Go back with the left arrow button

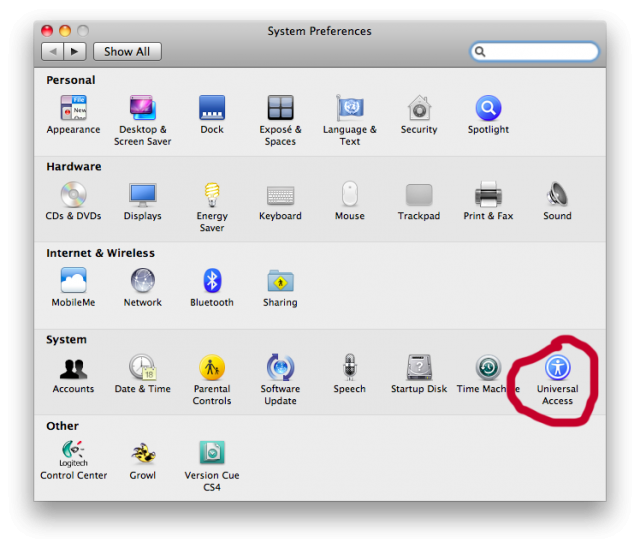pyautogui.click(x=52, y=51)
